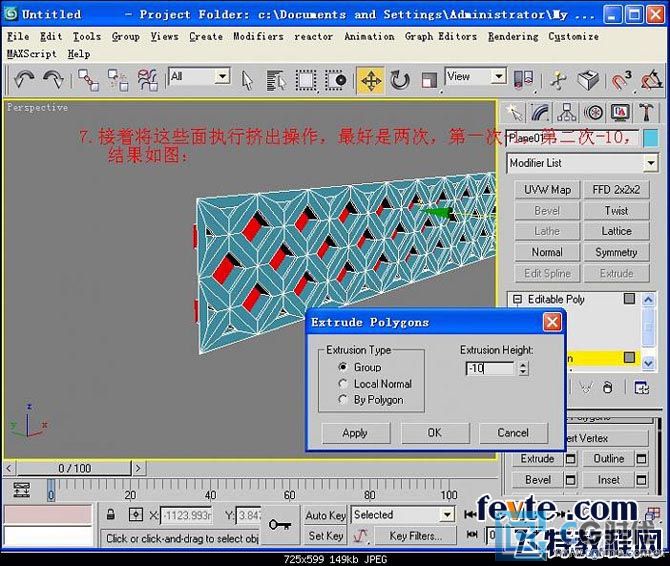Screen dimensions: 670x566
Task: Confirm with OK in Extrude Polygons
Action: 435,433
